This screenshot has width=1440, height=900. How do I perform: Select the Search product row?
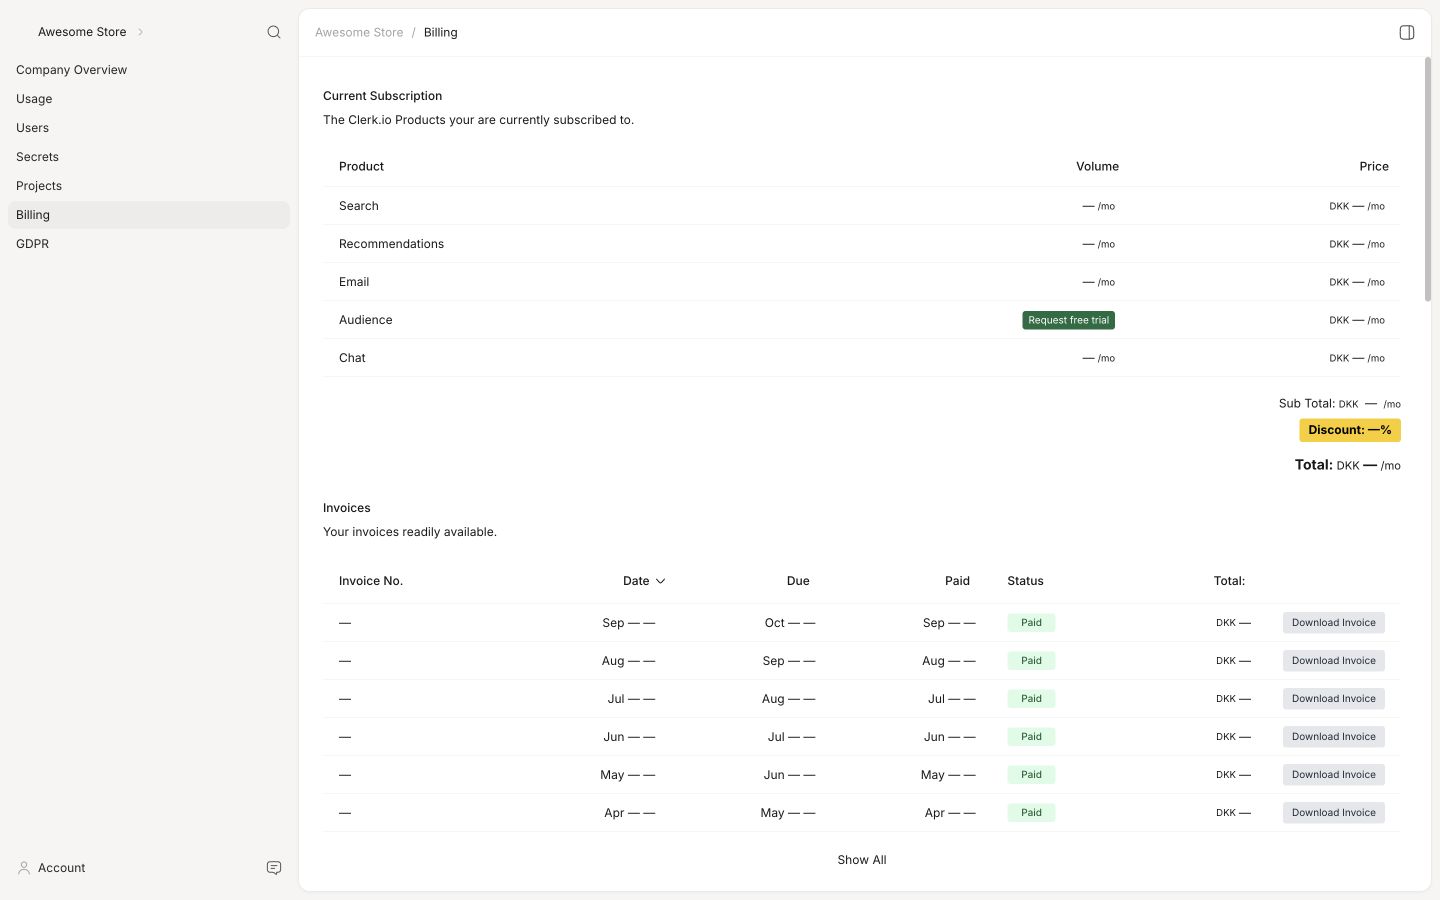point(861,206)
